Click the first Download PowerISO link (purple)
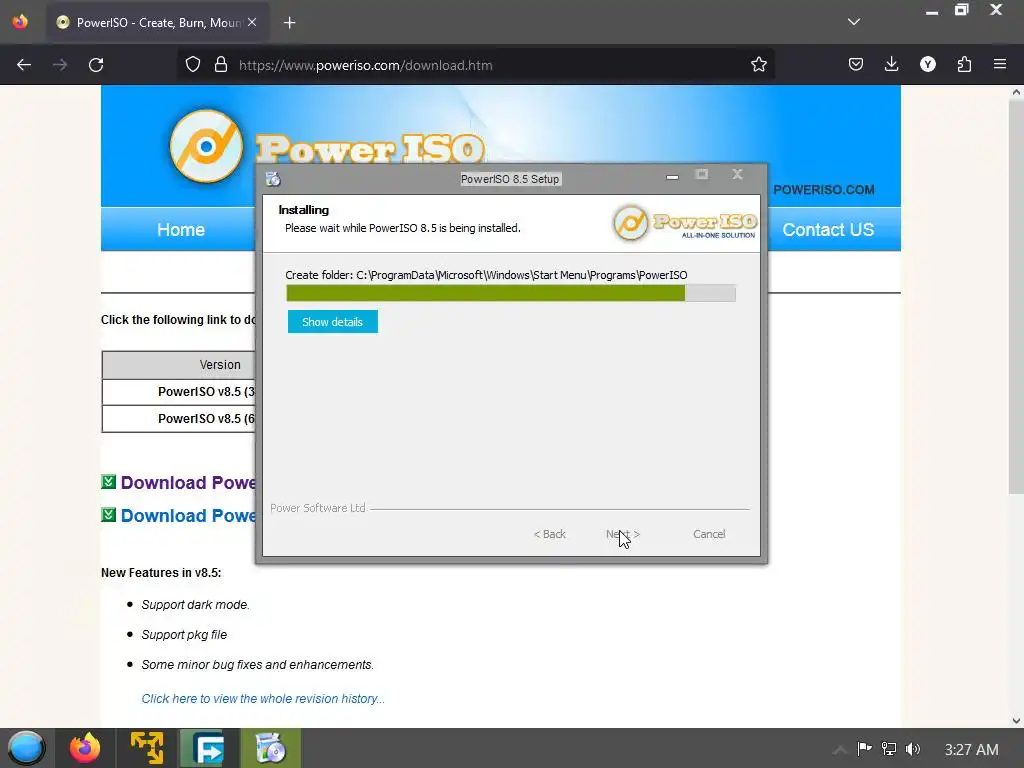 point(188,483)
